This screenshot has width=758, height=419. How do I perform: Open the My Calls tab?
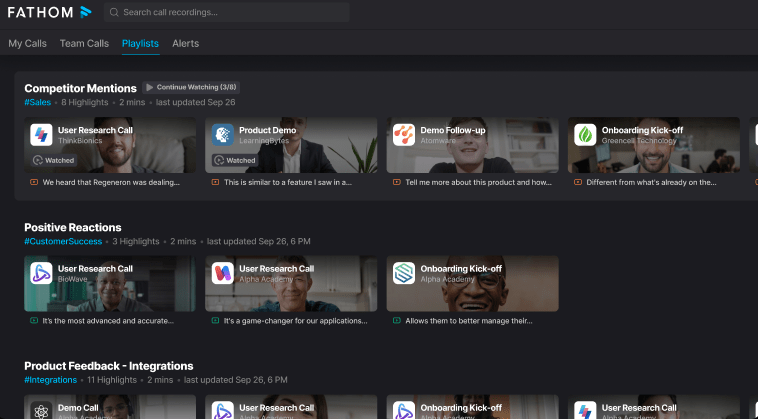[28, 43]
